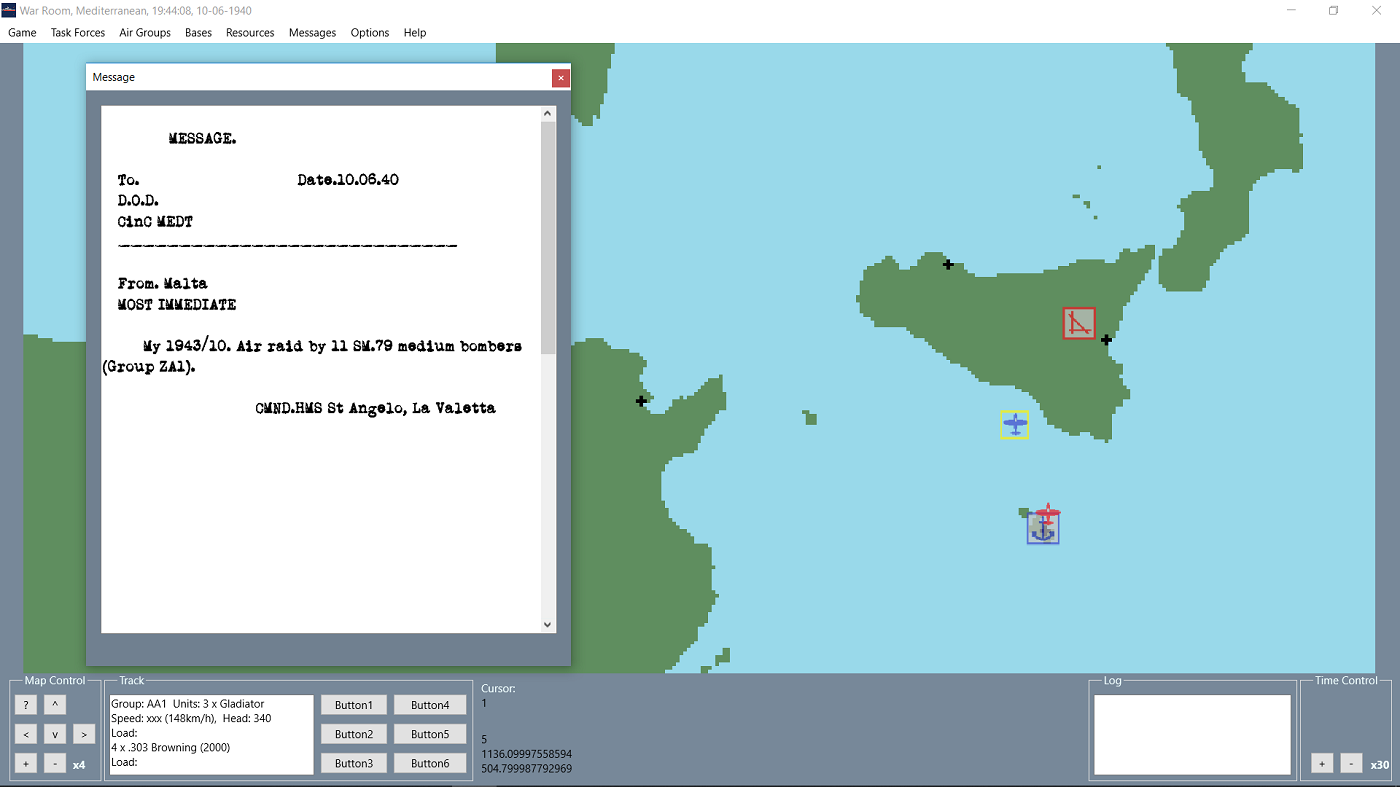1400x787 pixels.
Task: Click the red enemy airfield icon on Sicily
Action: [x=1078, y=323]
